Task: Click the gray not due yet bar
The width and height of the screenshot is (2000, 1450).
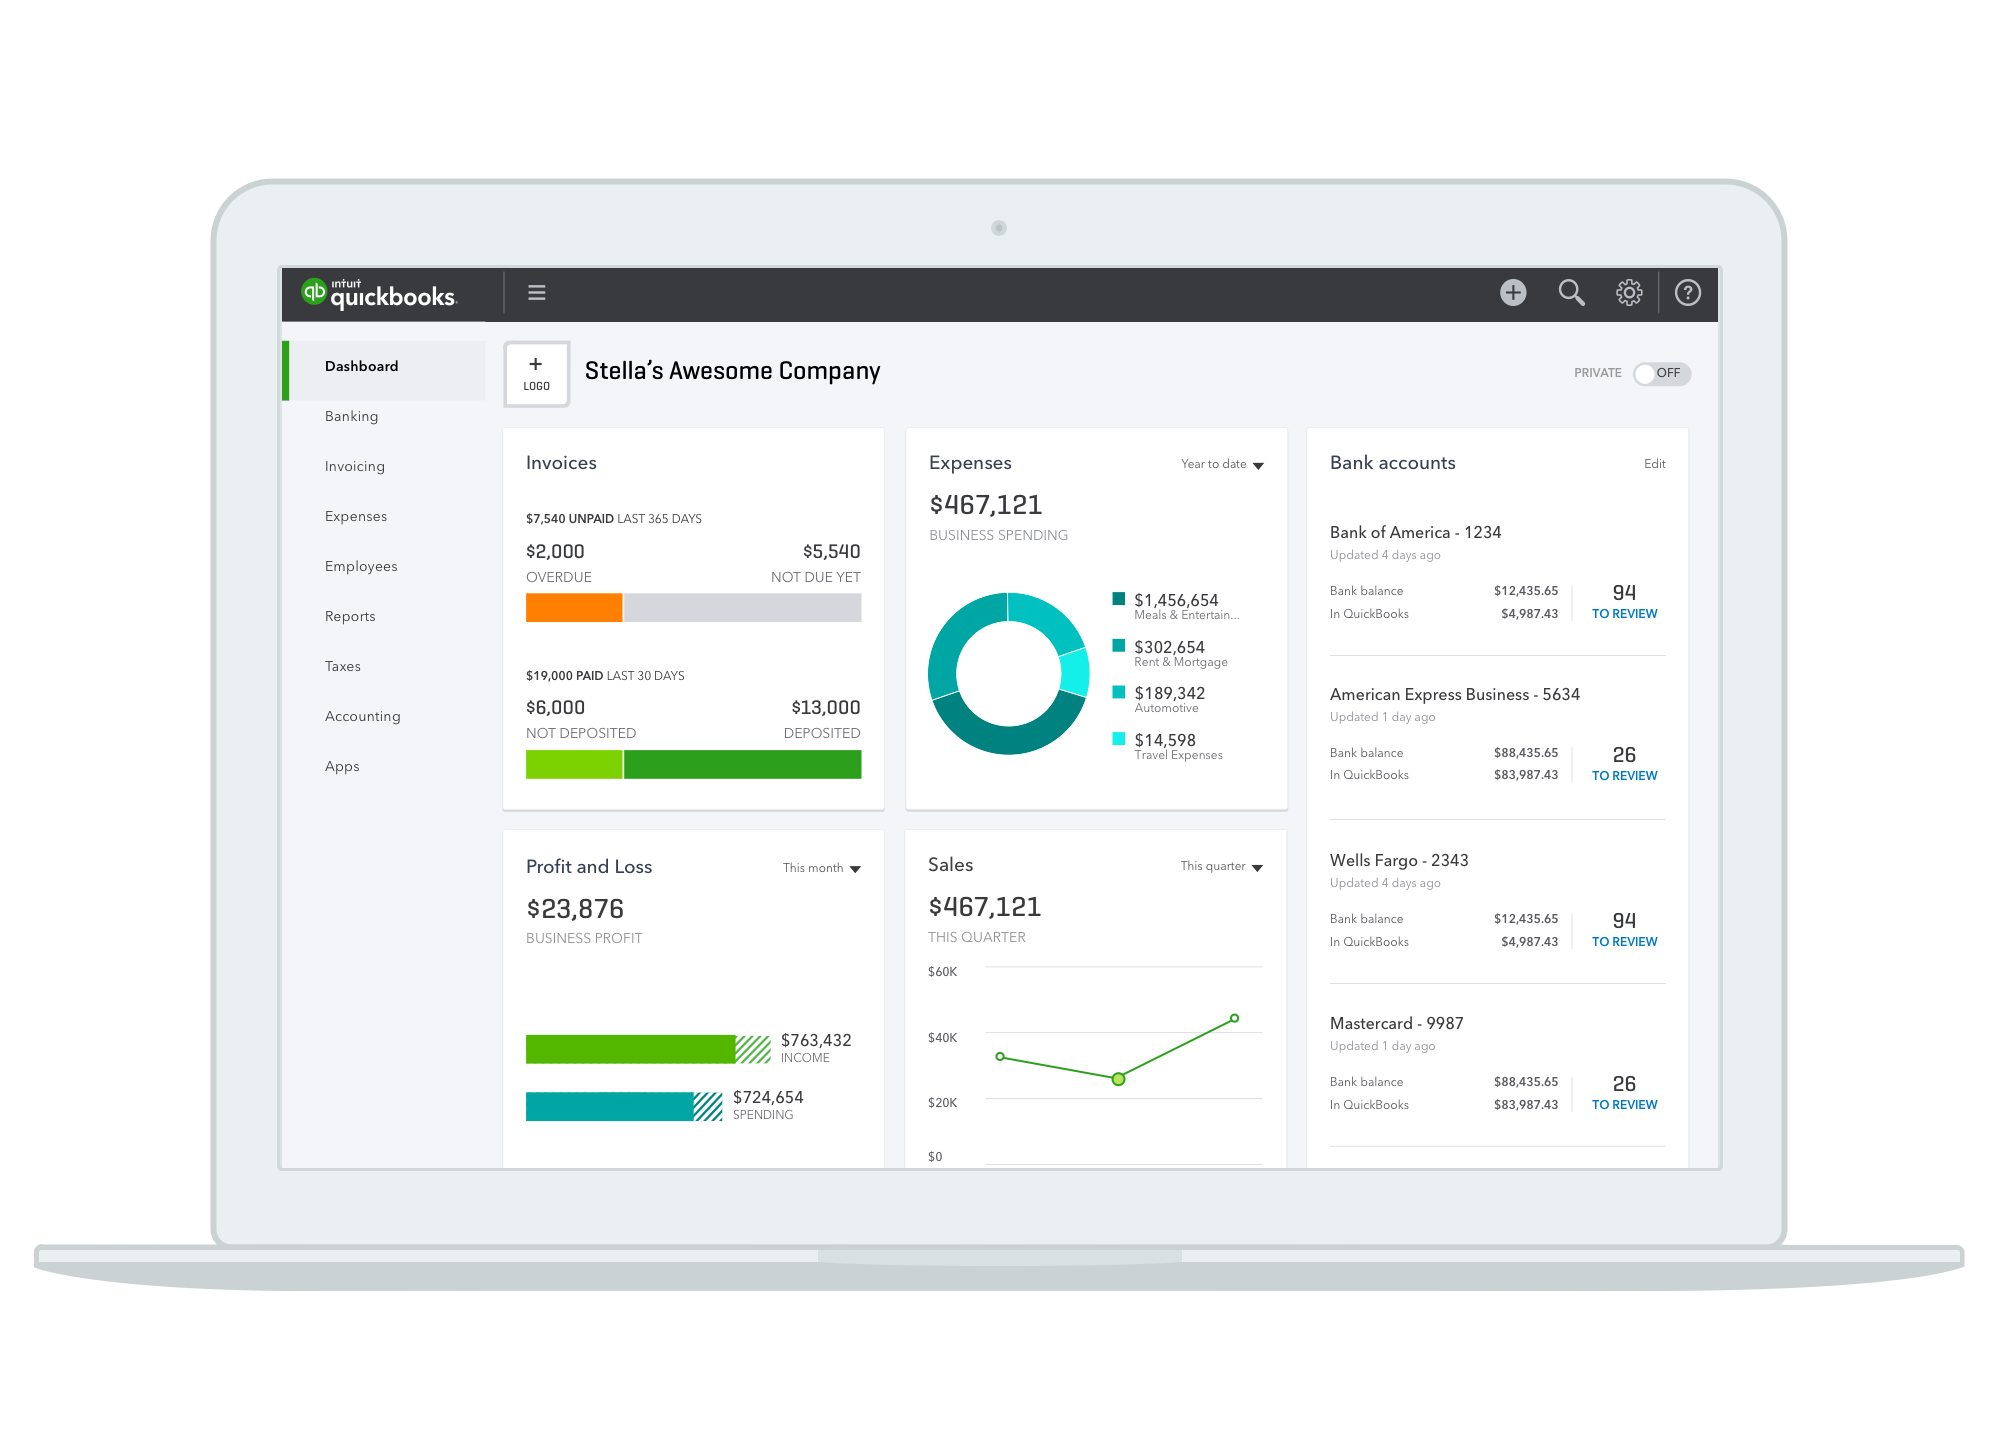Action: tap(743, 607)
